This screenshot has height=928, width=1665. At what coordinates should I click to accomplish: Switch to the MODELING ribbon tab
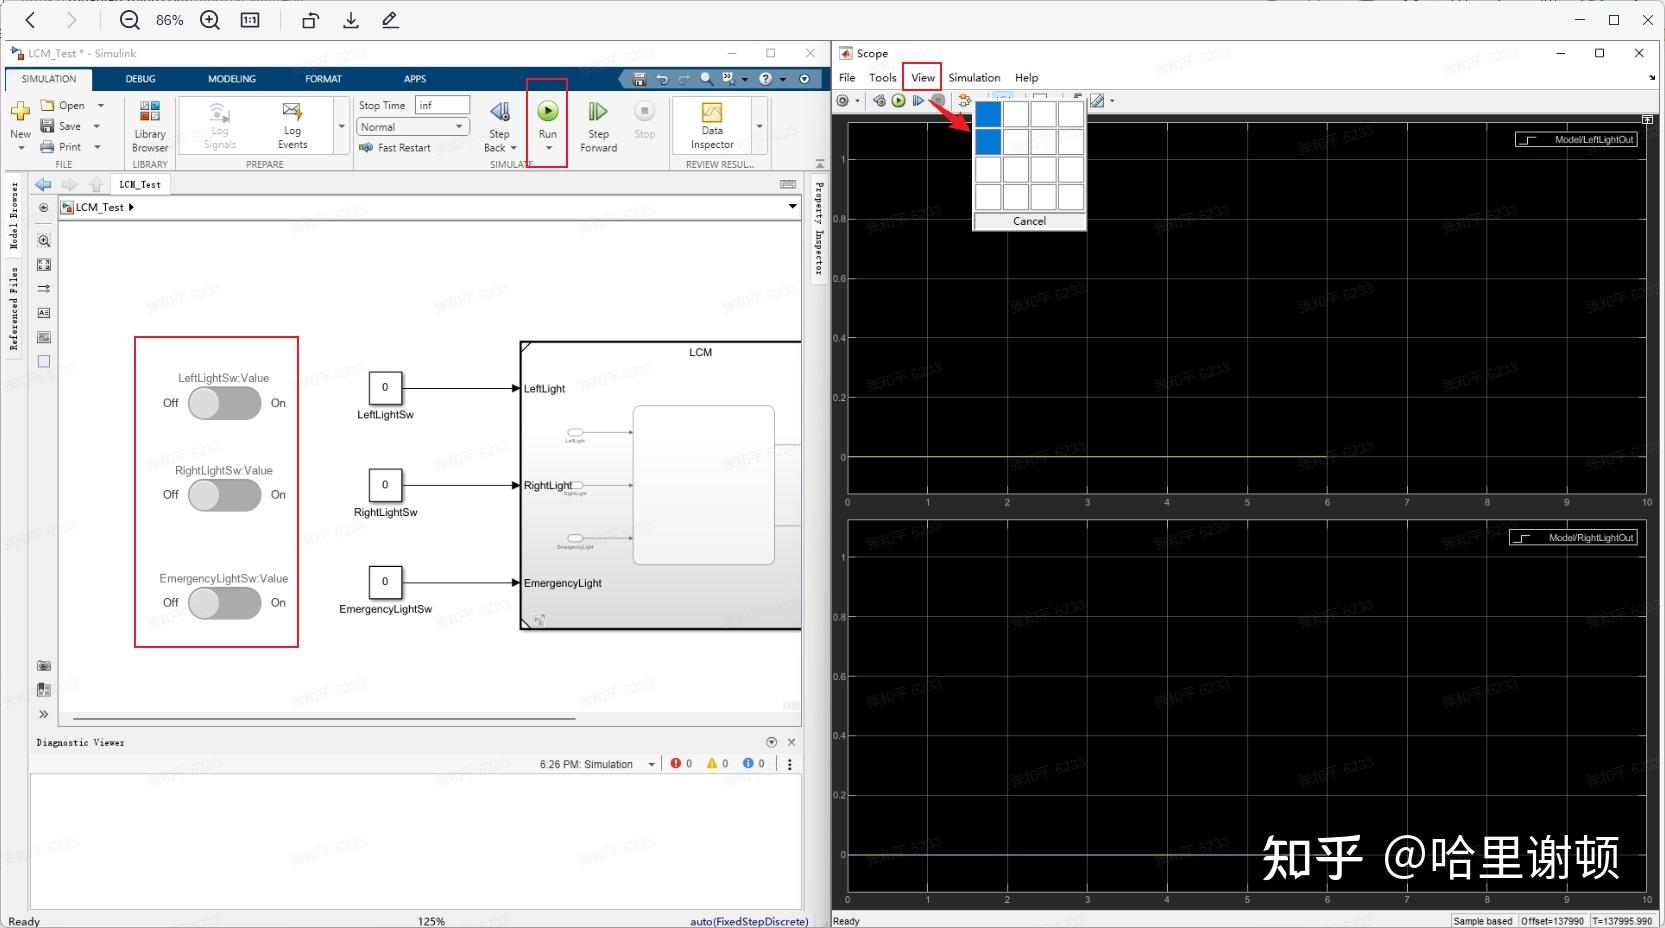(x=231, y=78)
